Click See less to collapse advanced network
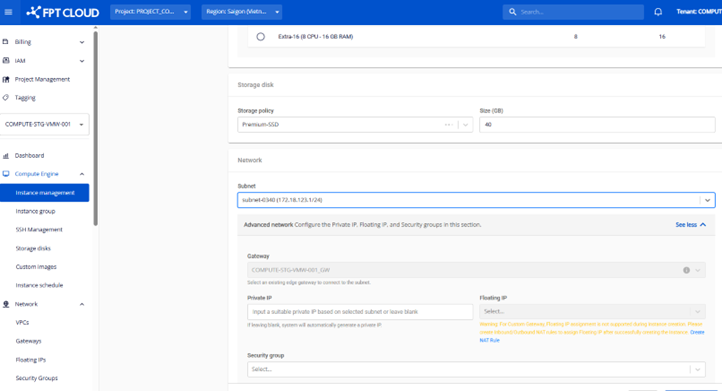Screen dimensions: 722x391 pyautogui.click(x=691, y=225)
